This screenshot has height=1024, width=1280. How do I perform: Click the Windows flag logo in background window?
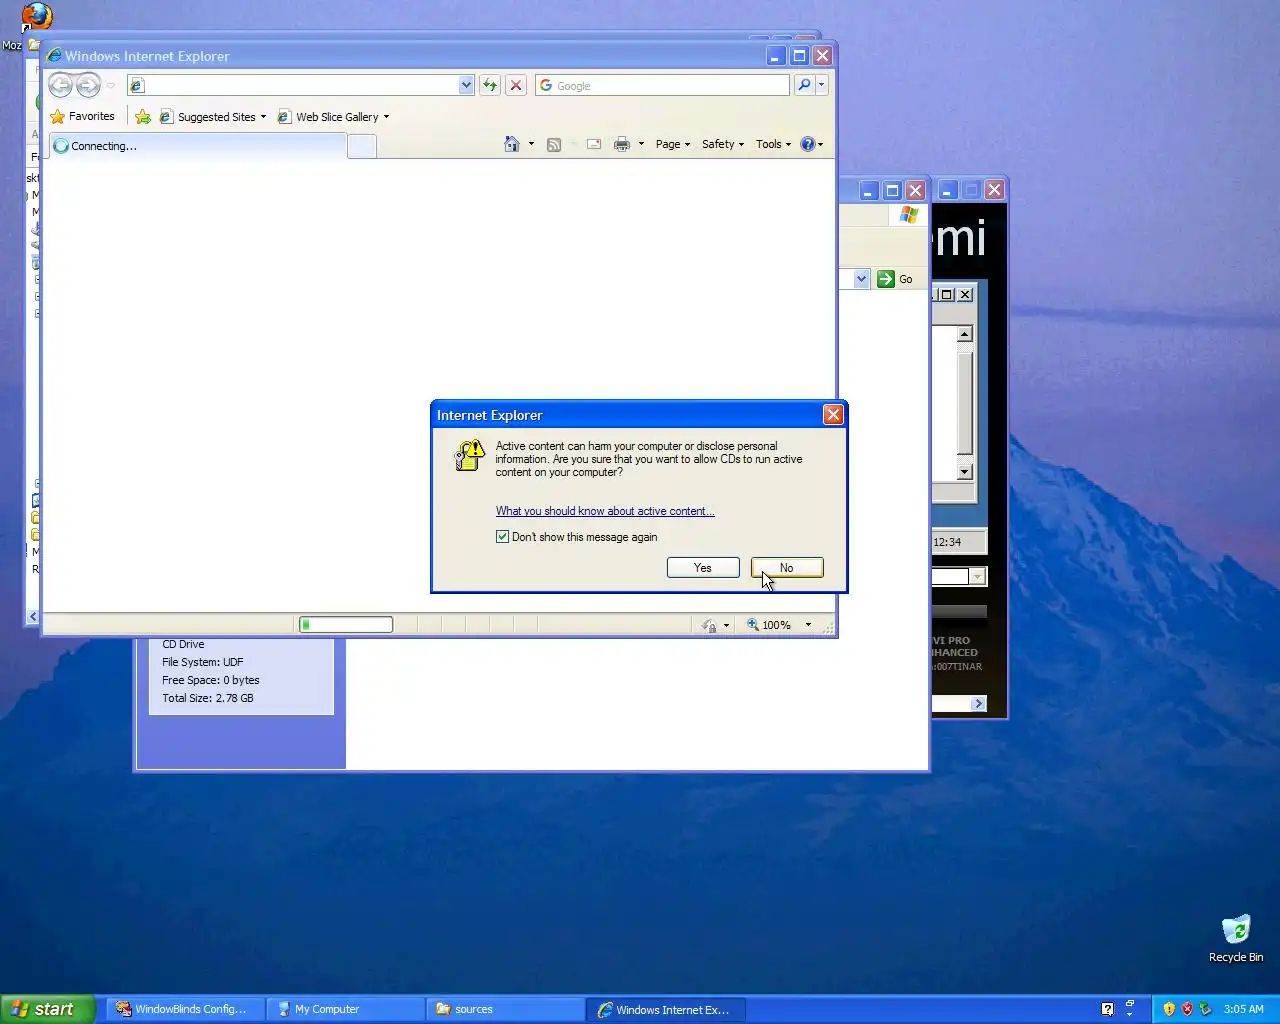pos(908,215)
